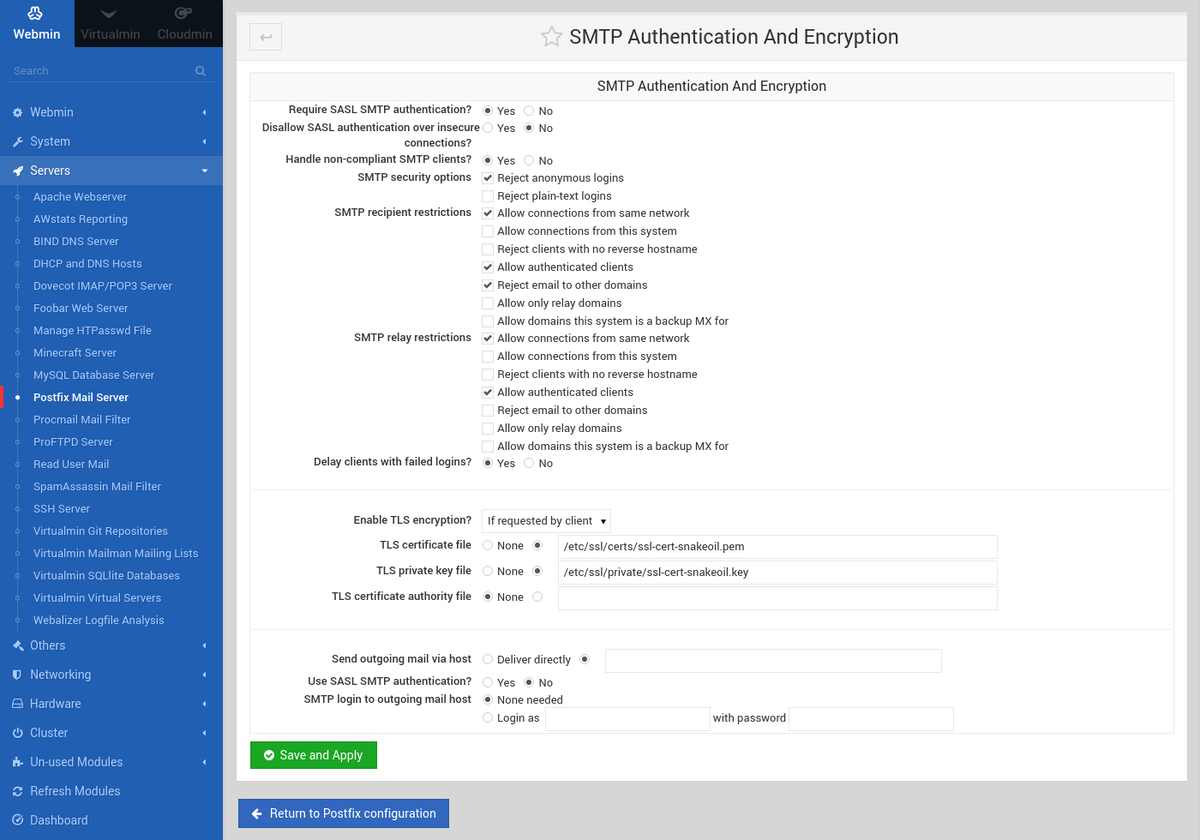Select No for Delay clients with failed logins
The width and height of the screenshot is (1200, 840).
529,463
